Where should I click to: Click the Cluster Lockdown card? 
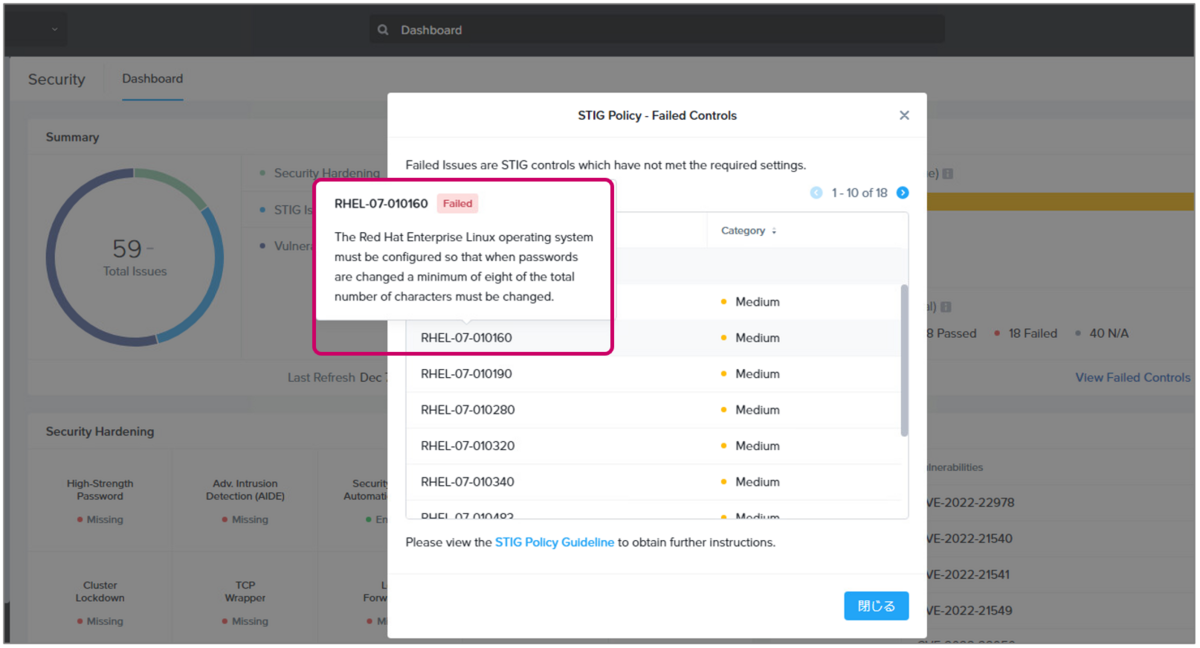(100, 602)
